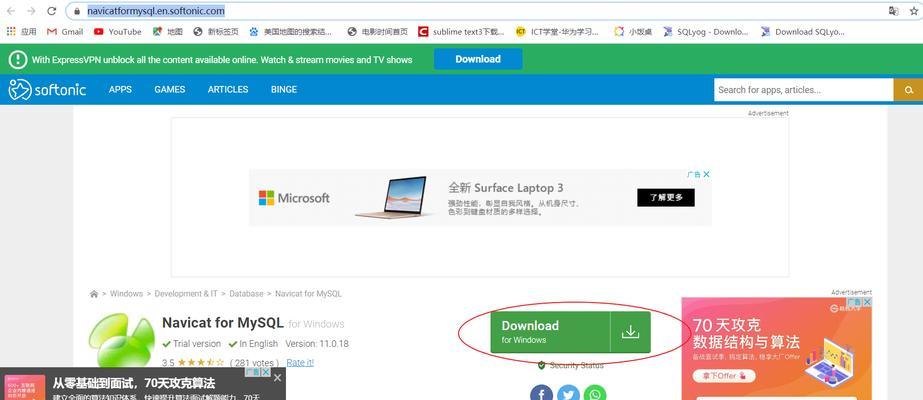Open the Download SQLyo bookmark
923x400 pixels.
click(802, 32)
